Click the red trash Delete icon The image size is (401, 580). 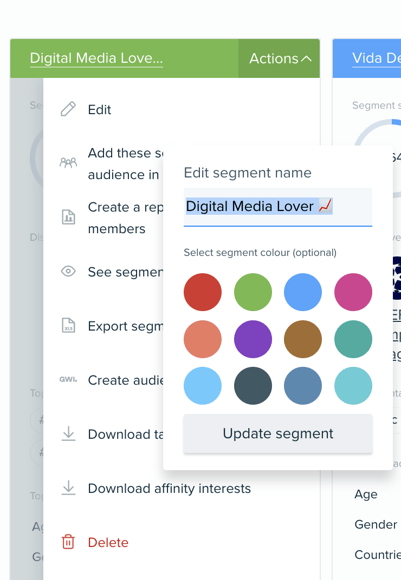[x=68, y=542]
